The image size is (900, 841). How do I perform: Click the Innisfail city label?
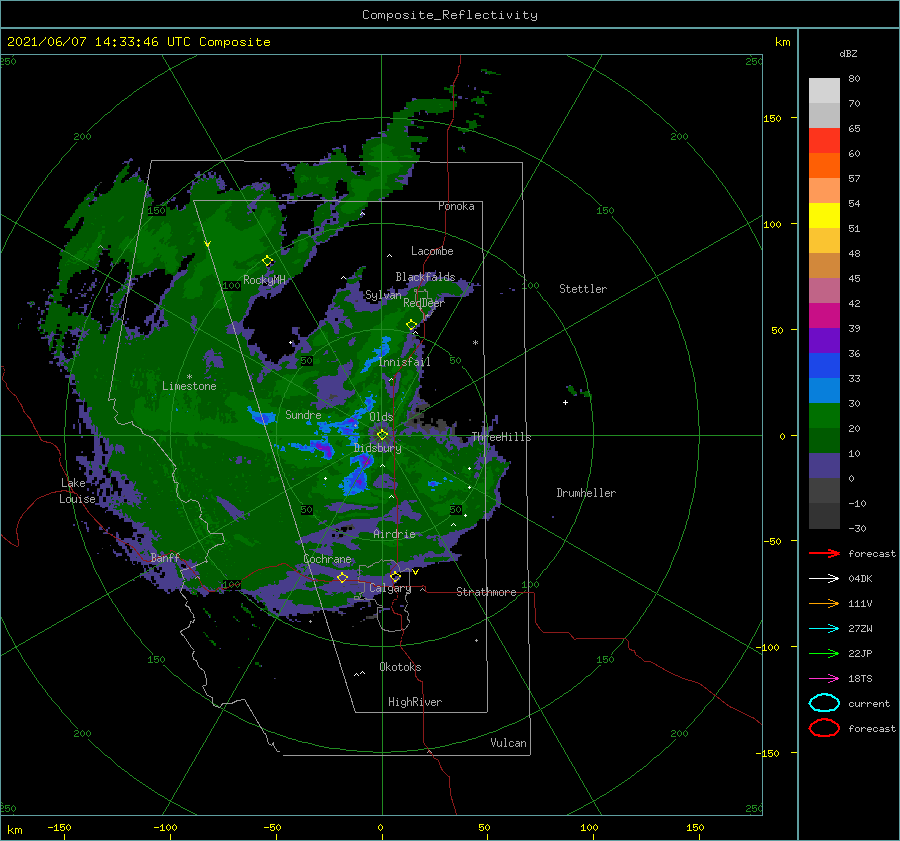click(405, 362)
